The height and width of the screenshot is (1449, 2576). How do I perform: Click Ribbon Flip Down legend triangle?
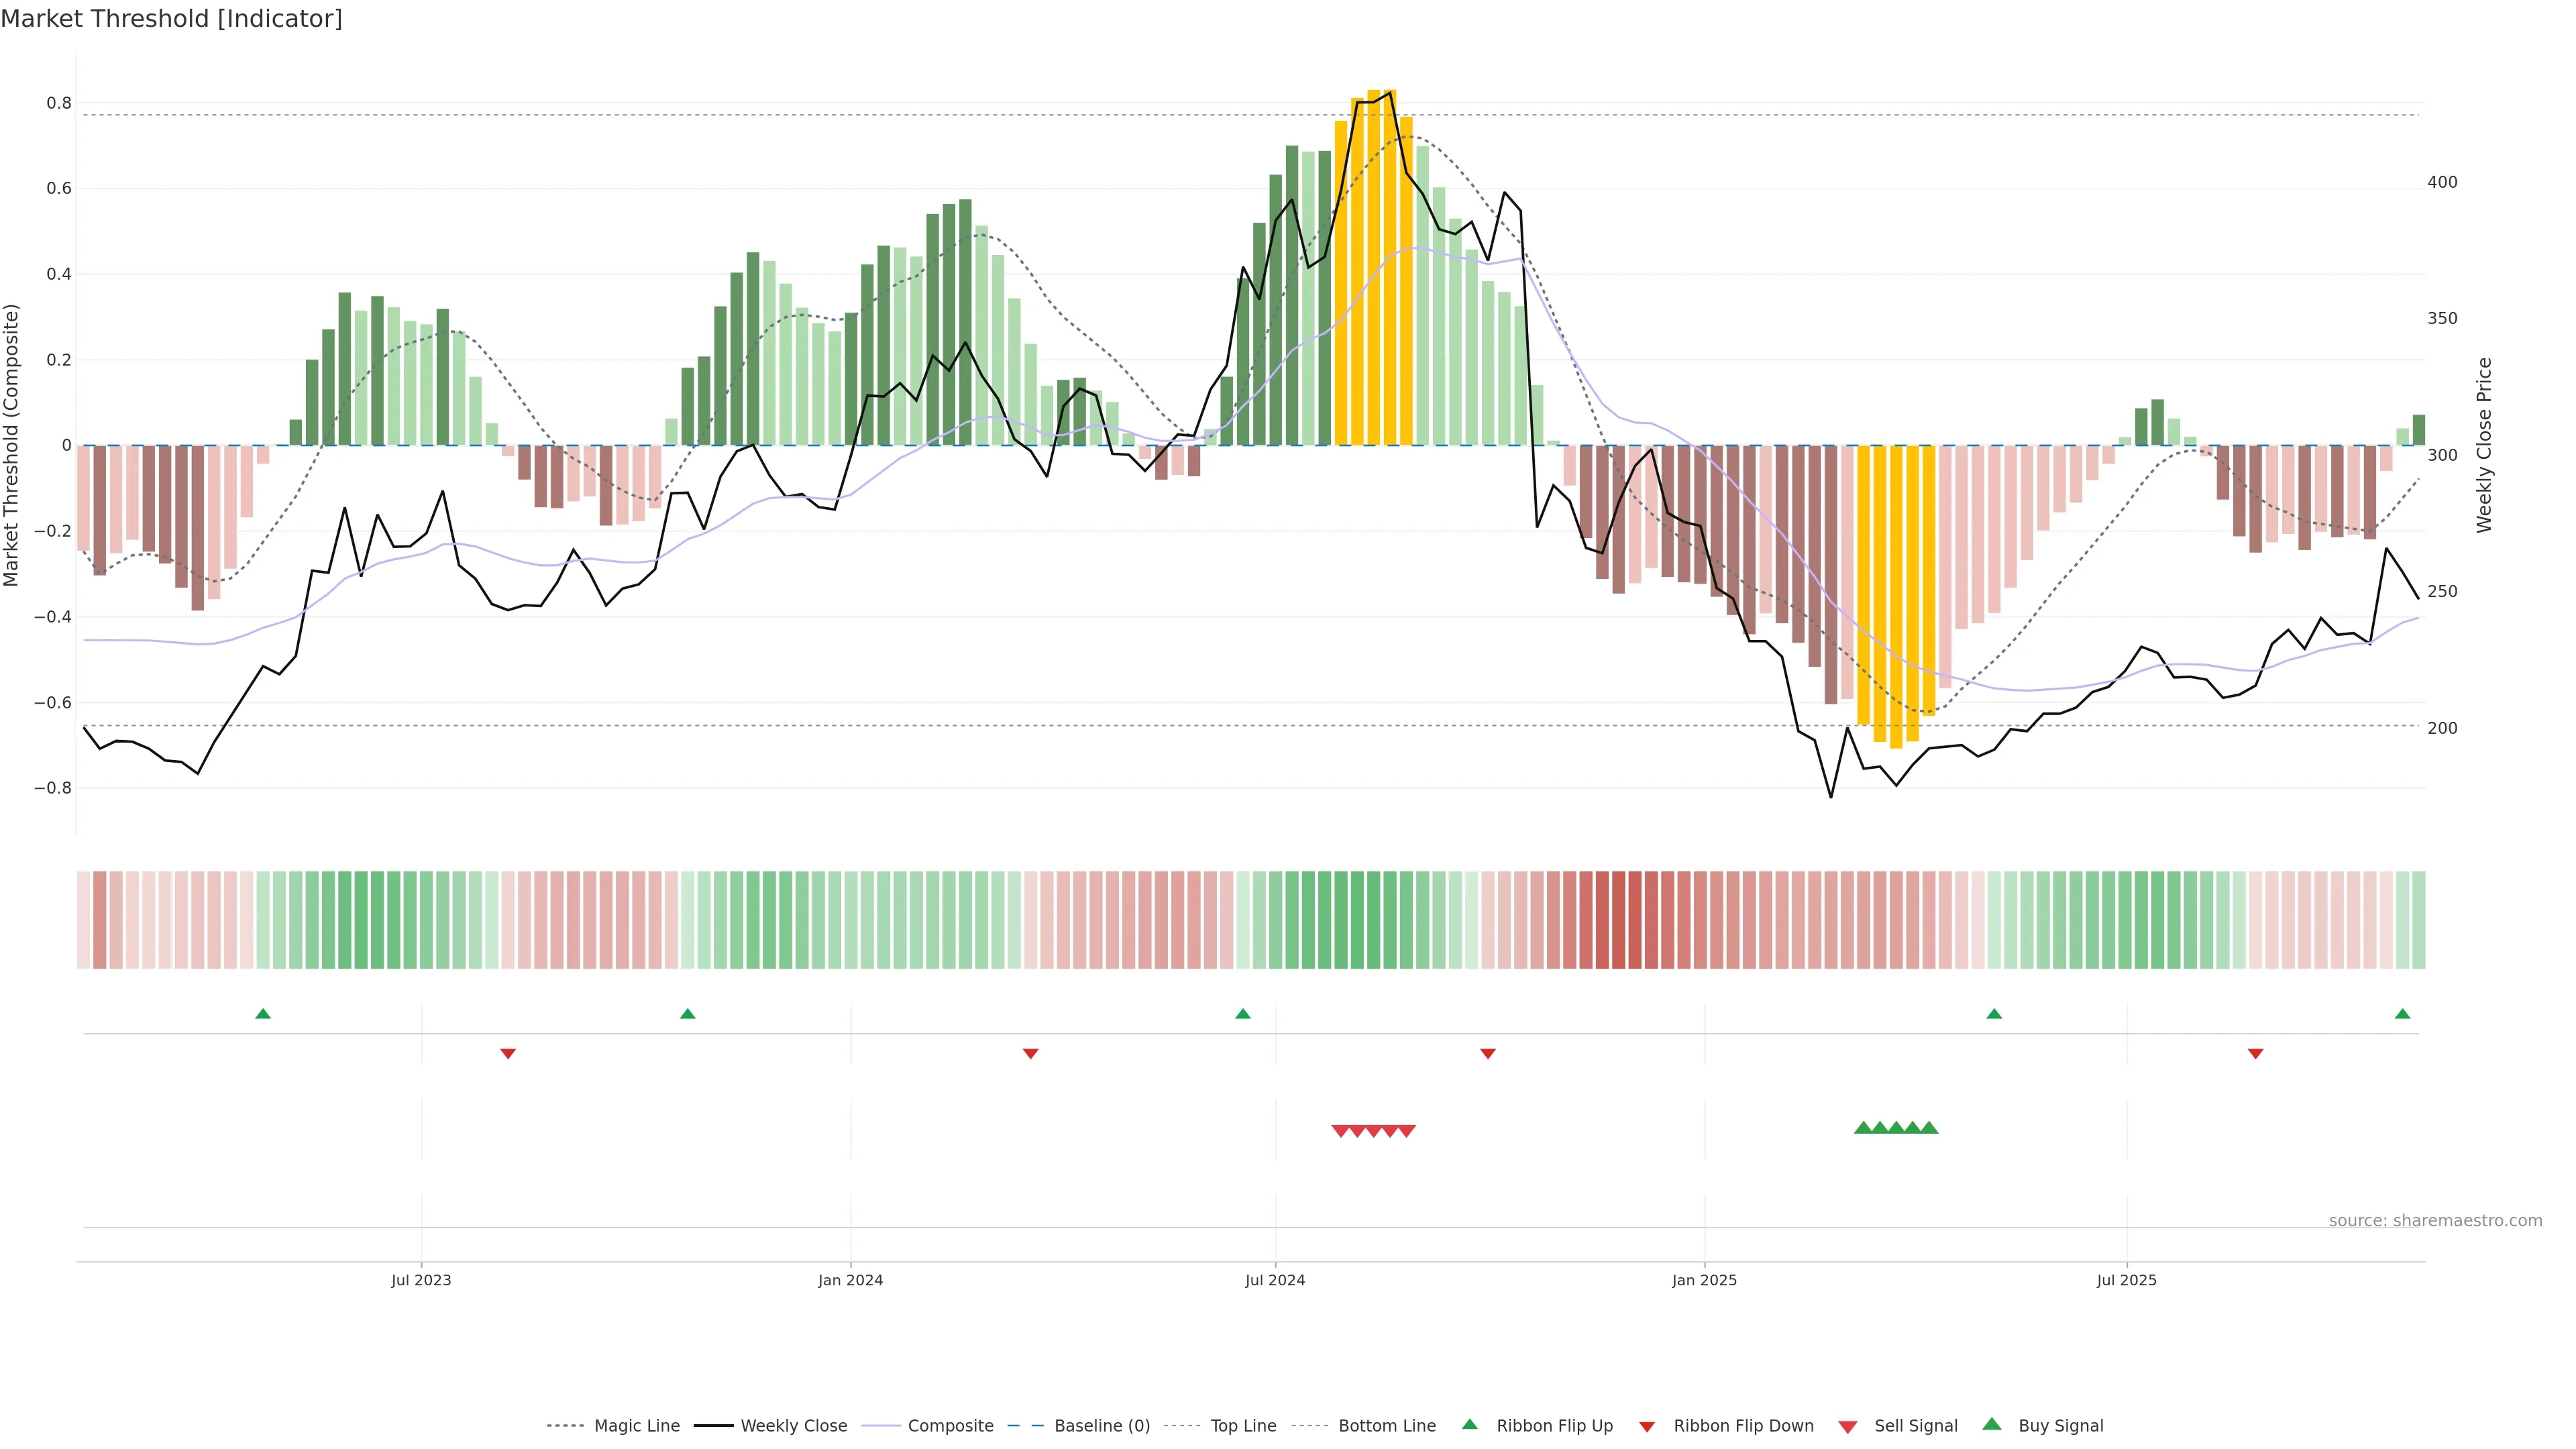click(x=1647, y=1427)
